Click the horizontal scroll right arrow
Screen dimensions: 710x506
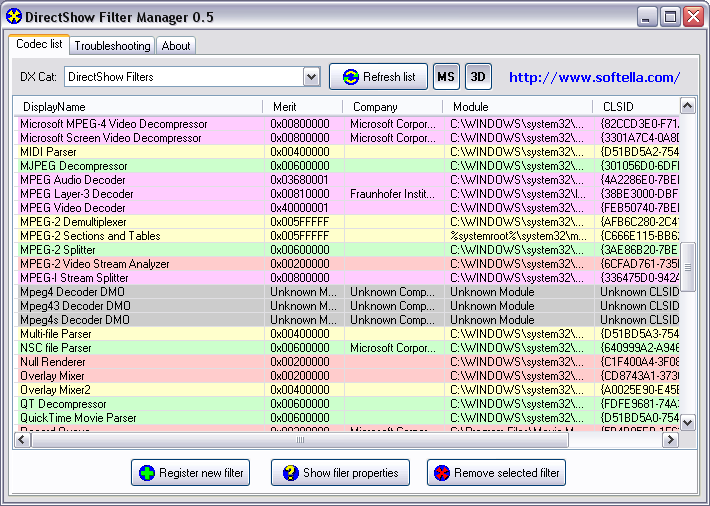coord(671,439)
